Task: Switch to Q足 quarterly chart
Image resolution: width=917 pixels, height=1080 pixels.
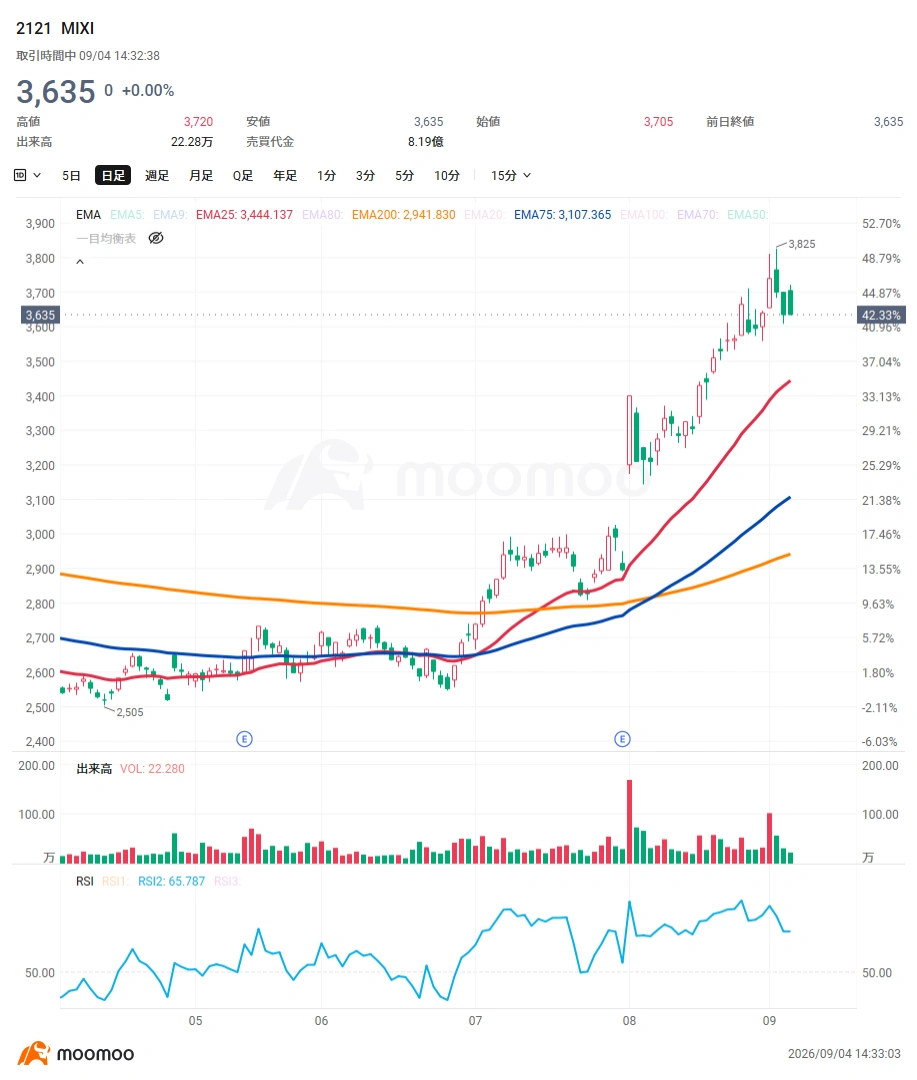Action: point(243,176)
